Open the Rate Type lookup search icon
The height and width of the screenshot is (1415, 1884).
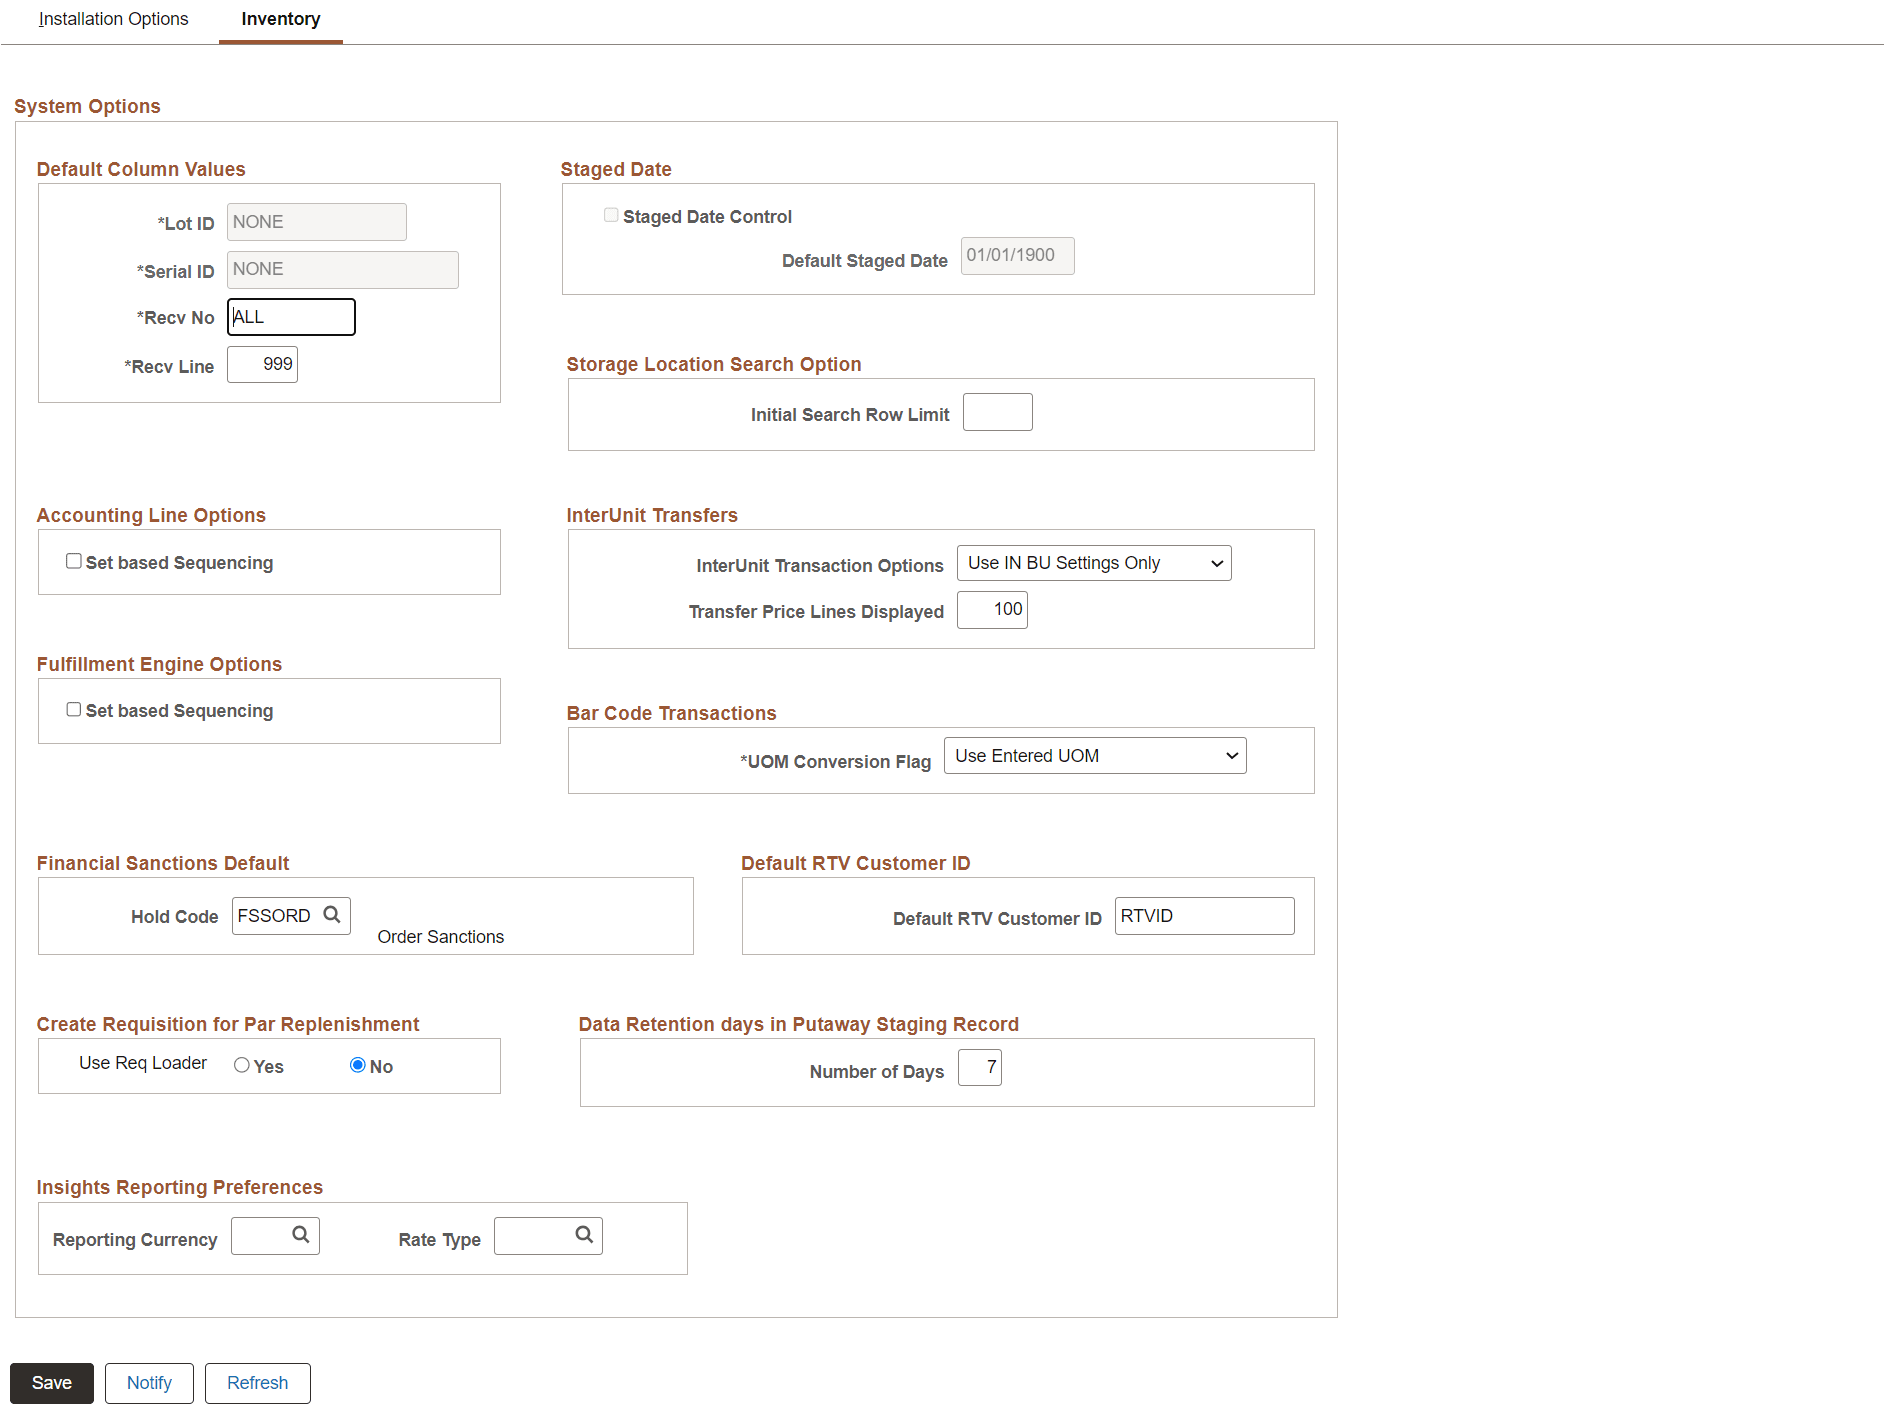(585, 1235)
